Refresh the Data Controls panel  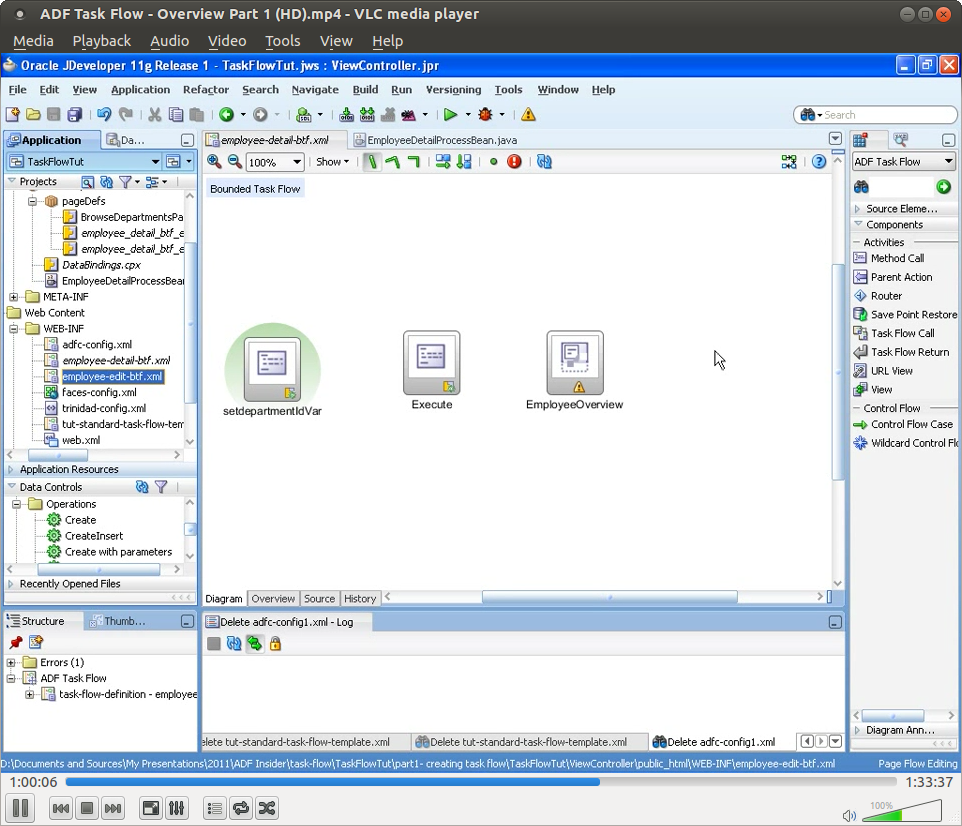[x=140, y=487]
